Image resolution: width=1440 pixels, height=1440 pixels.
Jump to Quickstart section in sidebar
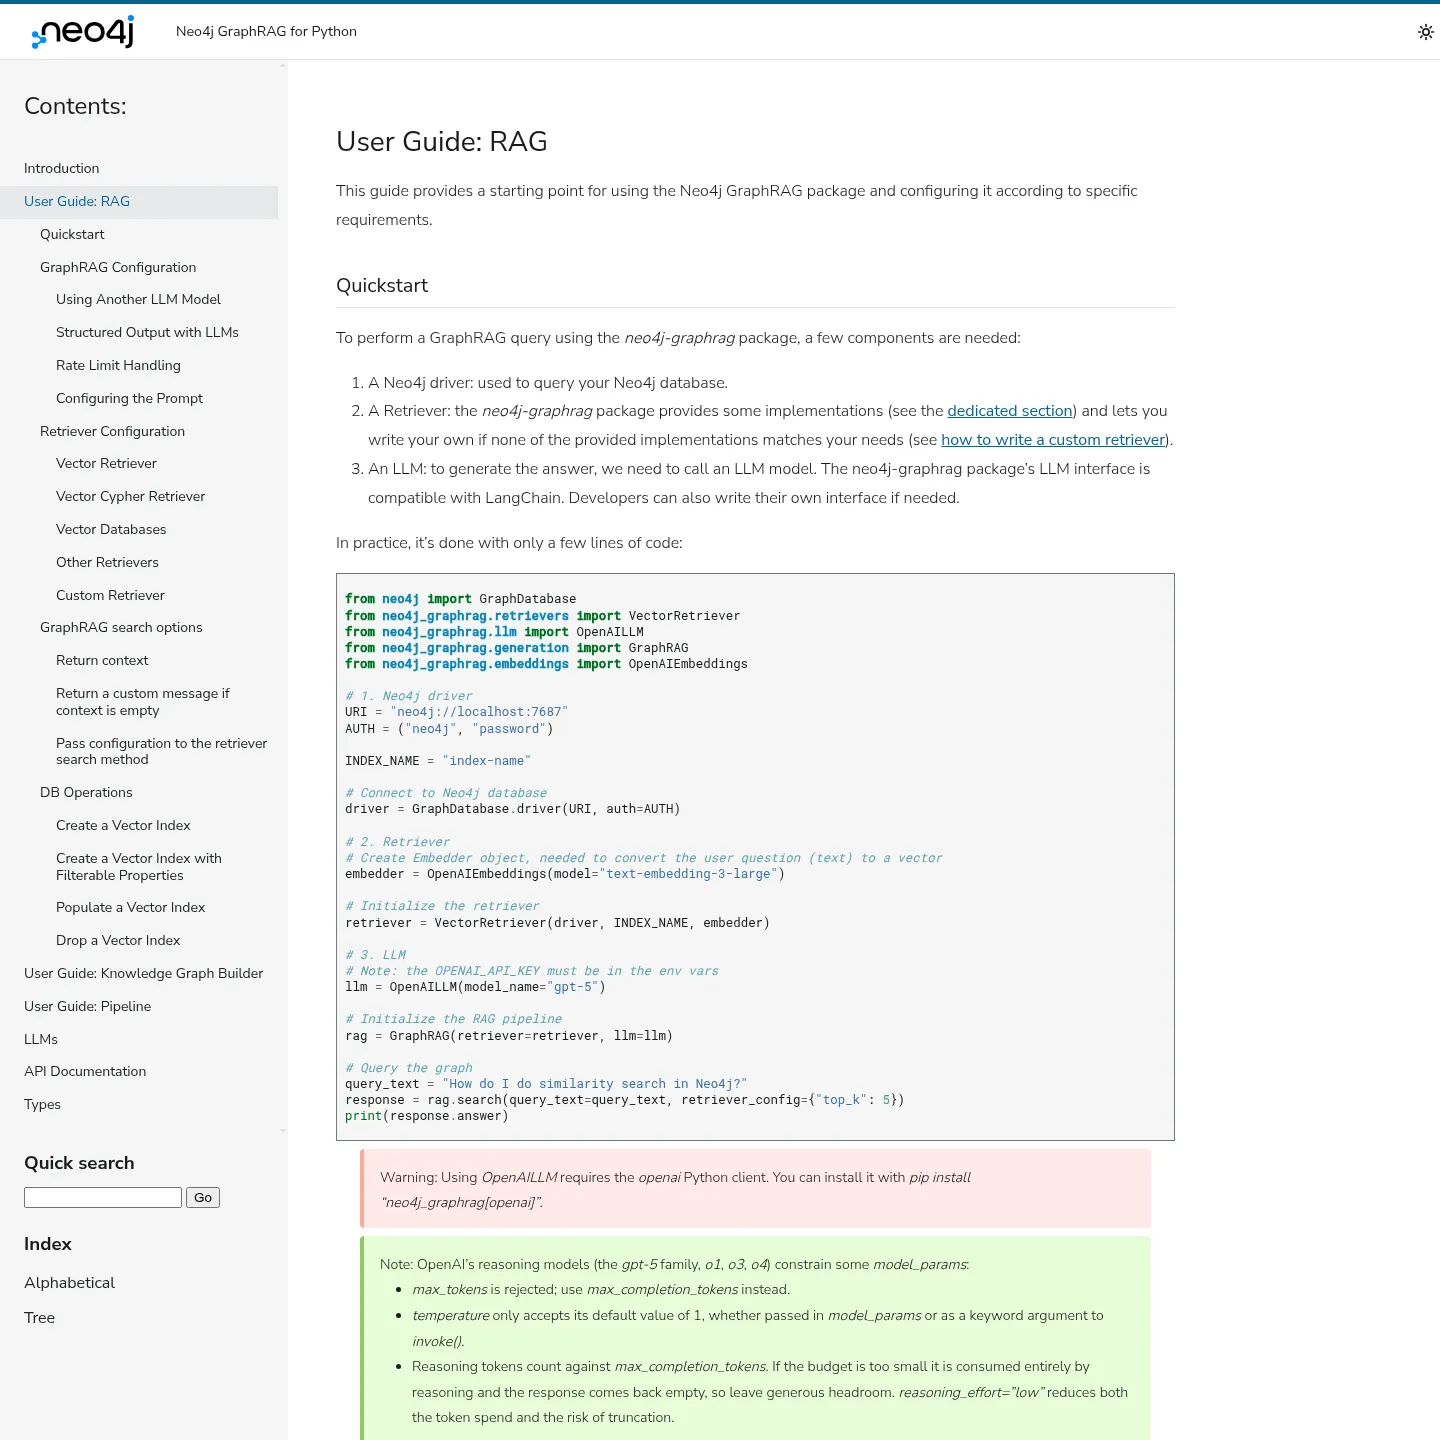point(72,234)
